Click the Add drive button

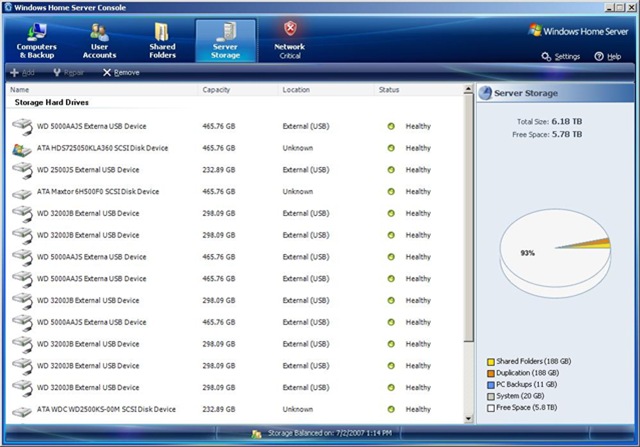point(22,73)
